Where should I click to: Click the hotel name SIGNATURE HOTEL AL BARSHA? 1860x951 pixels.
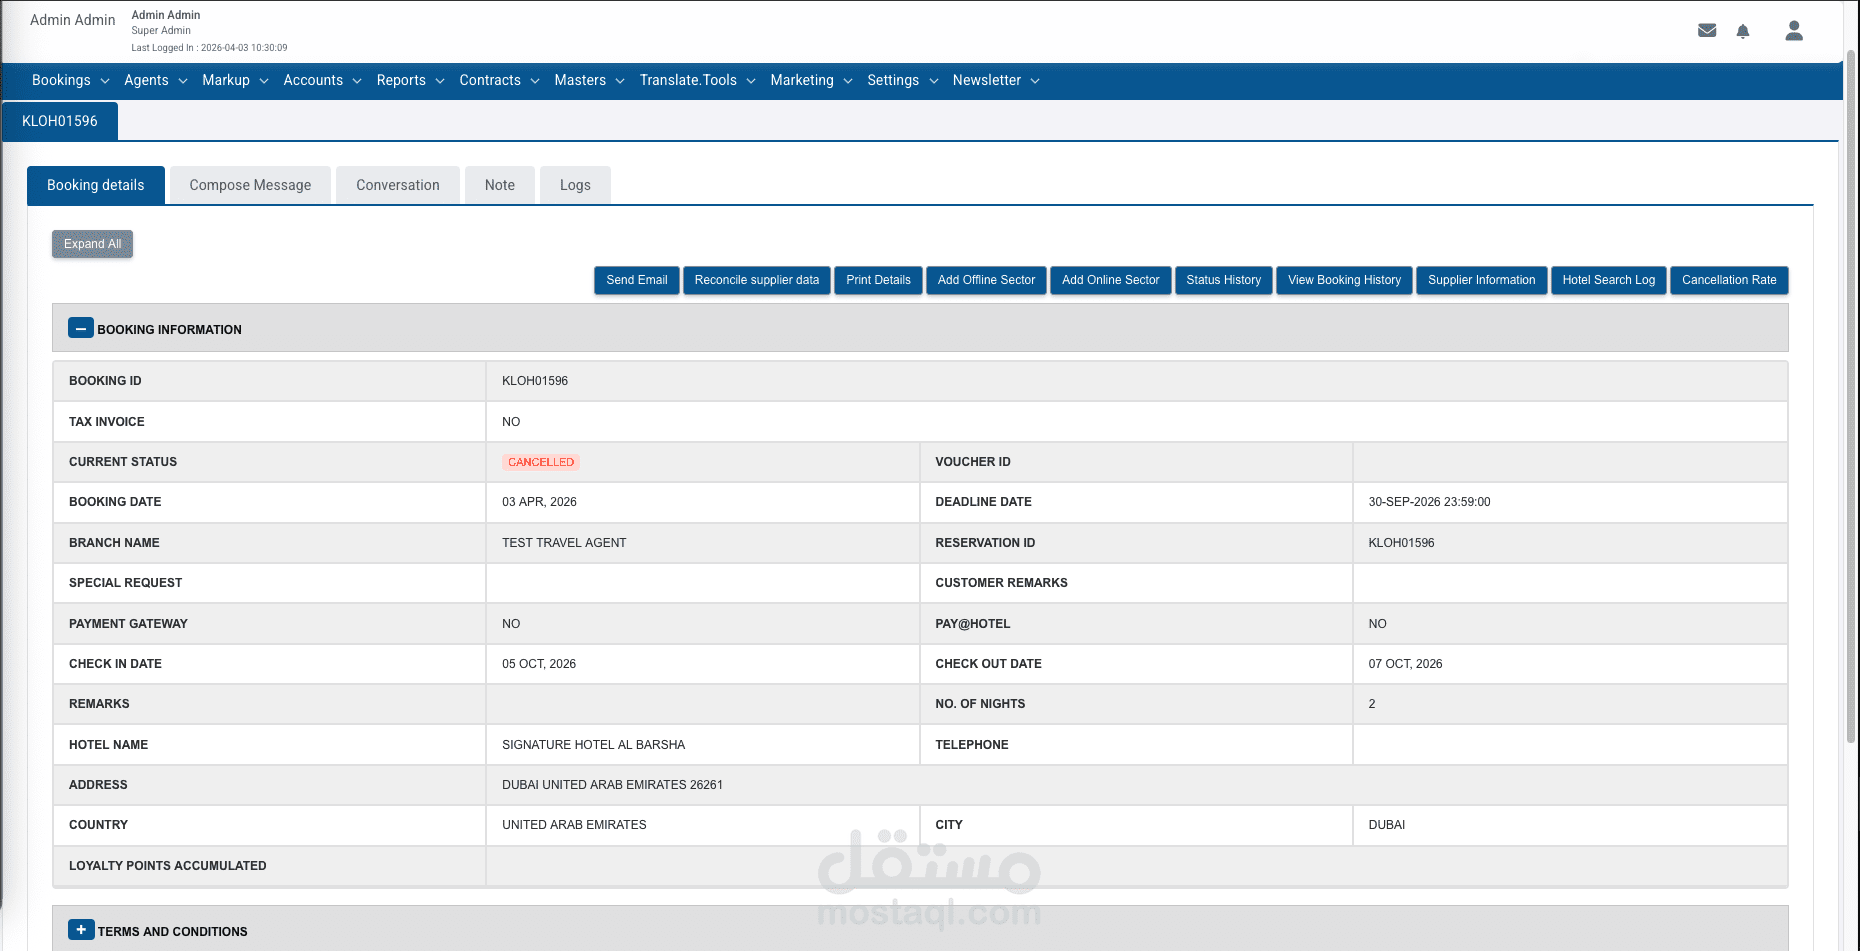tap(594, 745)
